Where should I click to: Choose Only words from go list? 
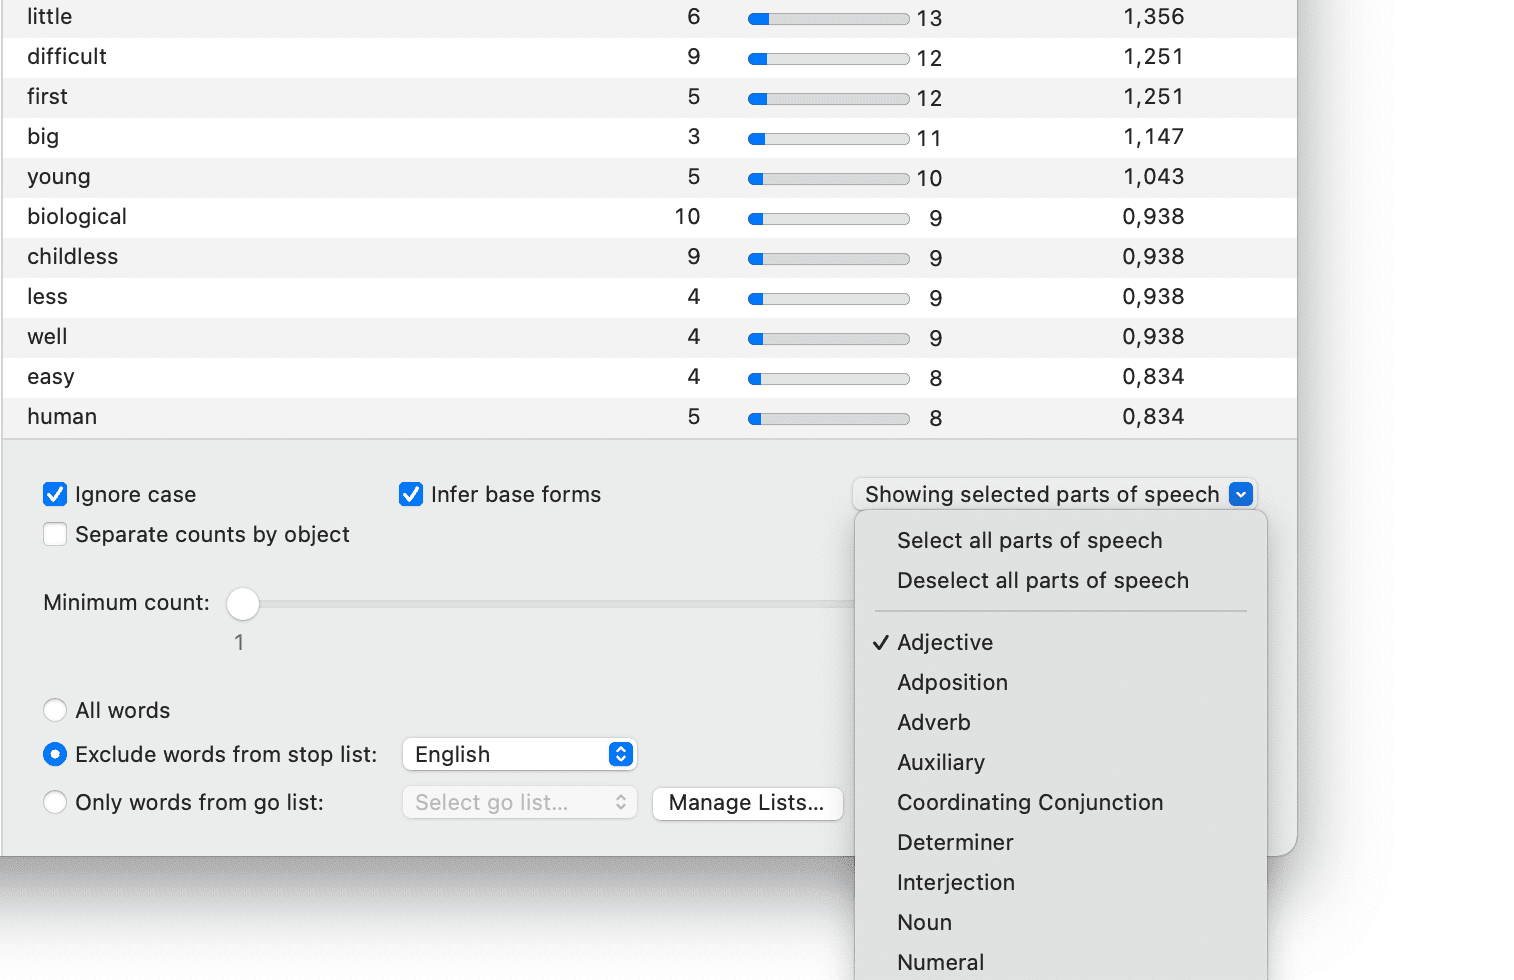click(55, 802)
